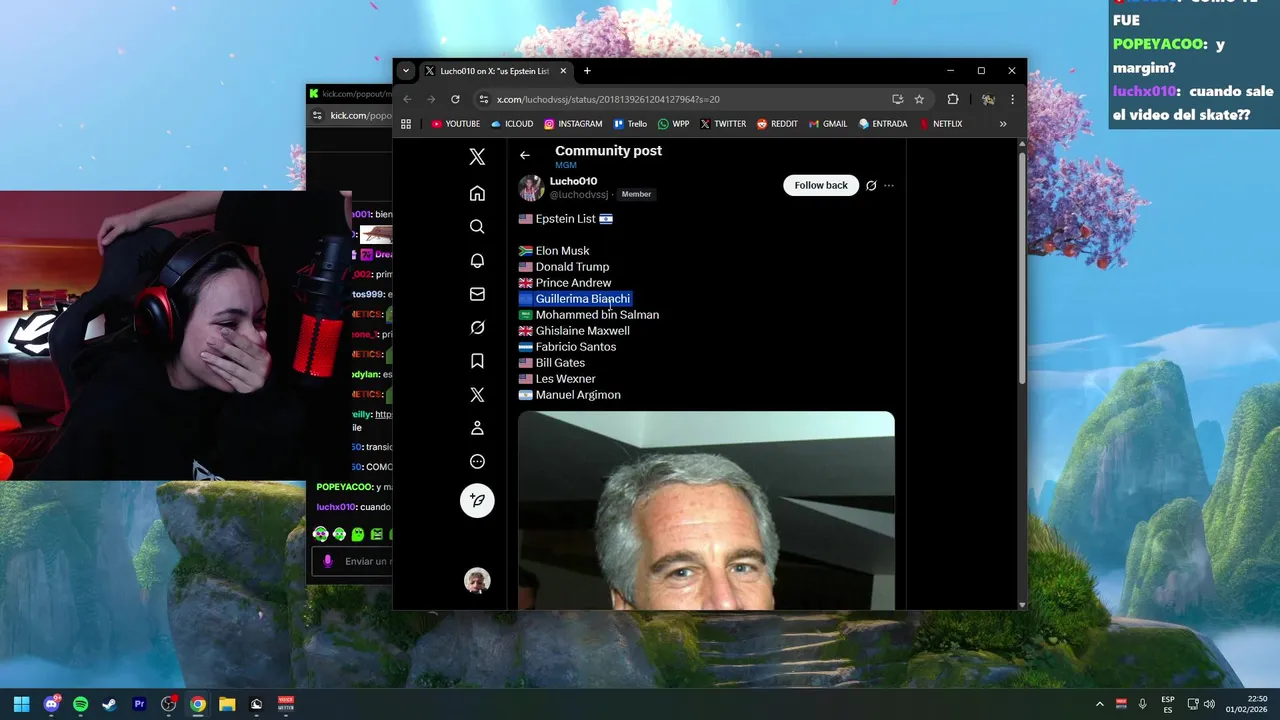Click Kick popout window address bar

(x=360, y=115)
